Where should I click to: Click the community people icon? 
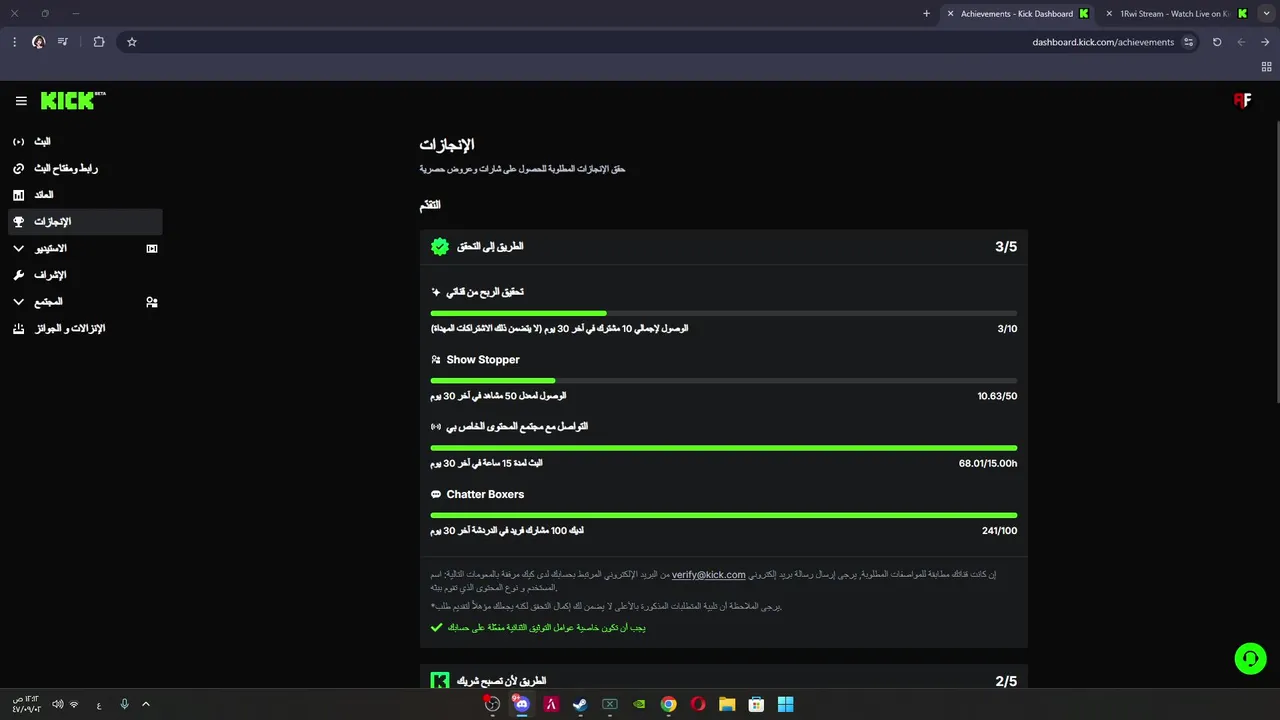point(152,302)
